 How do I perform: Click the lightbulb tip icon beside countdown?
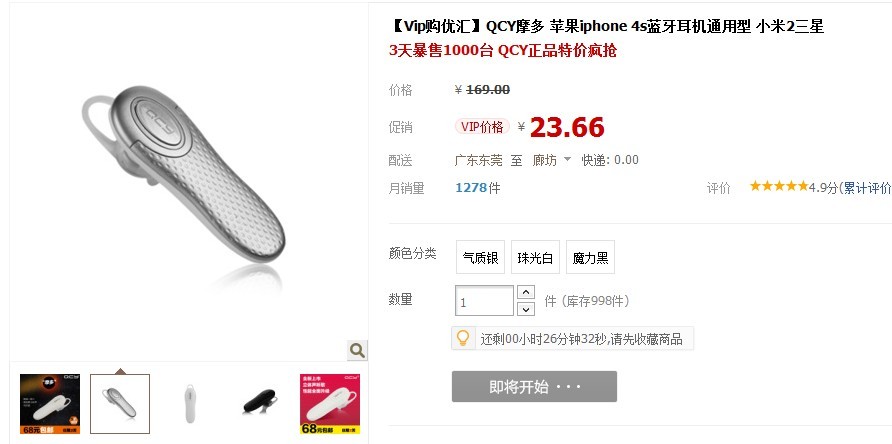[463, 338]
